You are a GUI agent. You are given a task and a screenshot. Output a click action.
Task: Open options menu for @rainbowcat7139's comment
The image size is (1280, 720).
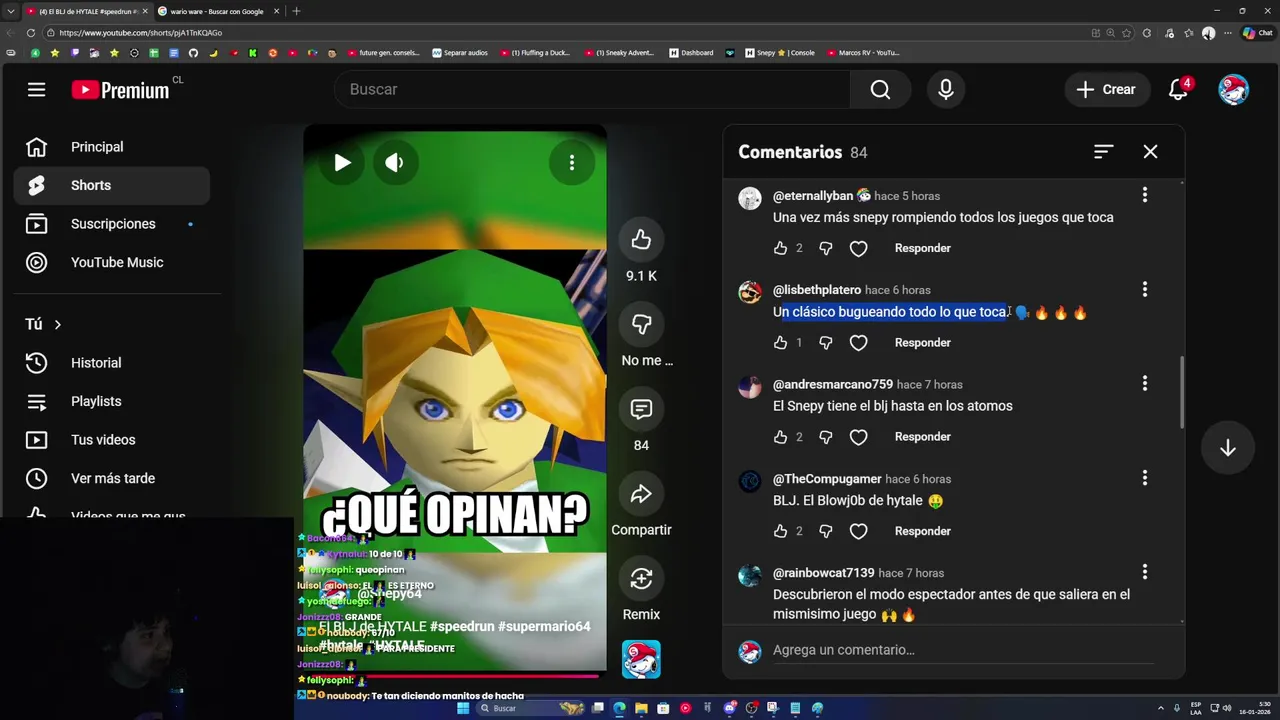[1145, 572]
